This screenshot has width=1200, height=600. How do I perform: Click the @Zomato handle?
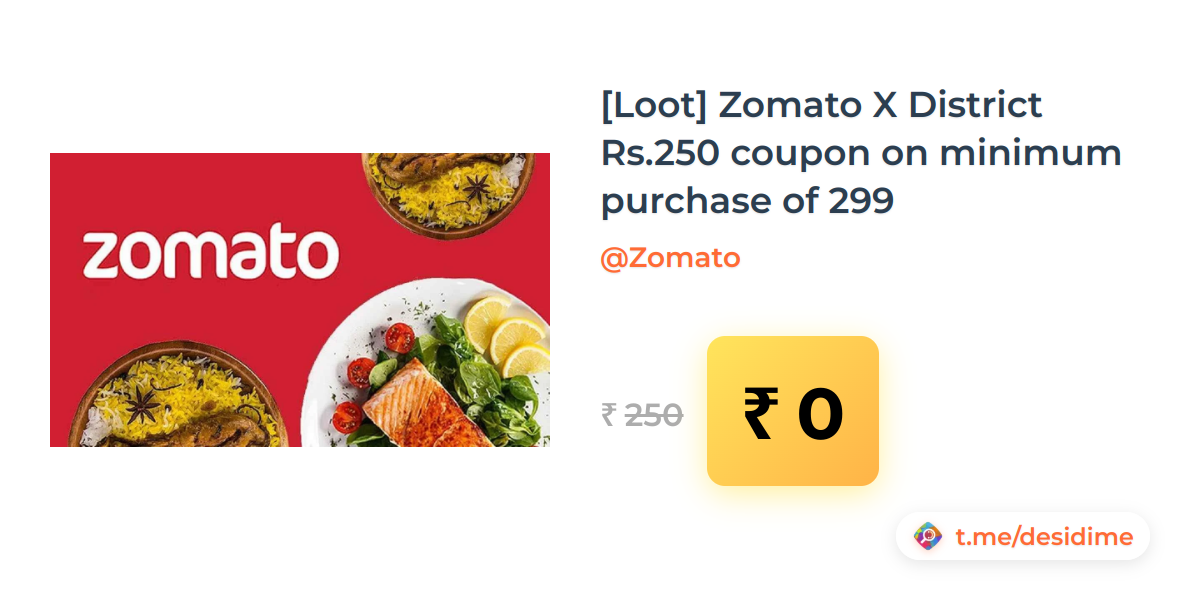[670, 258]
